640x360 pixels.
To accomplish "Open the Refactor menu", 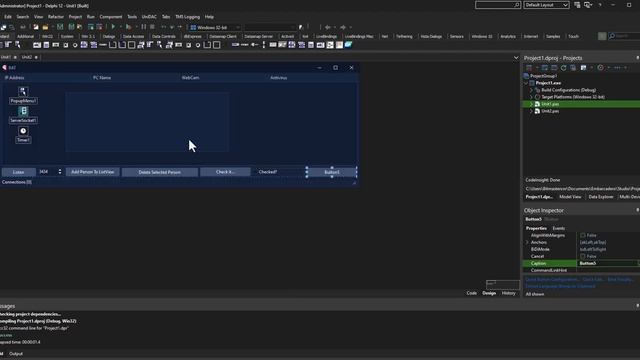I will (x=56, y=17).
